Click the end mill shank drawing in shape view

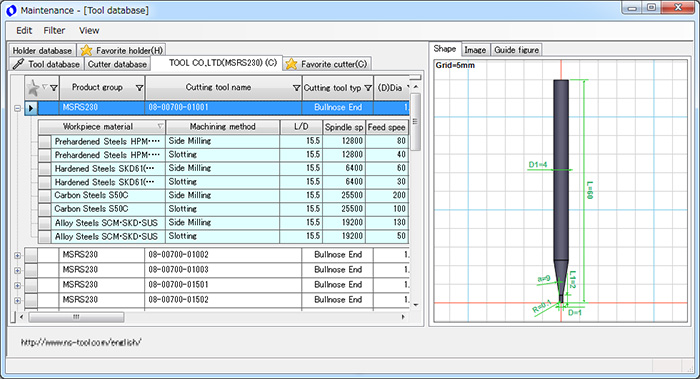pyautogui.click(x=561, y=170)
